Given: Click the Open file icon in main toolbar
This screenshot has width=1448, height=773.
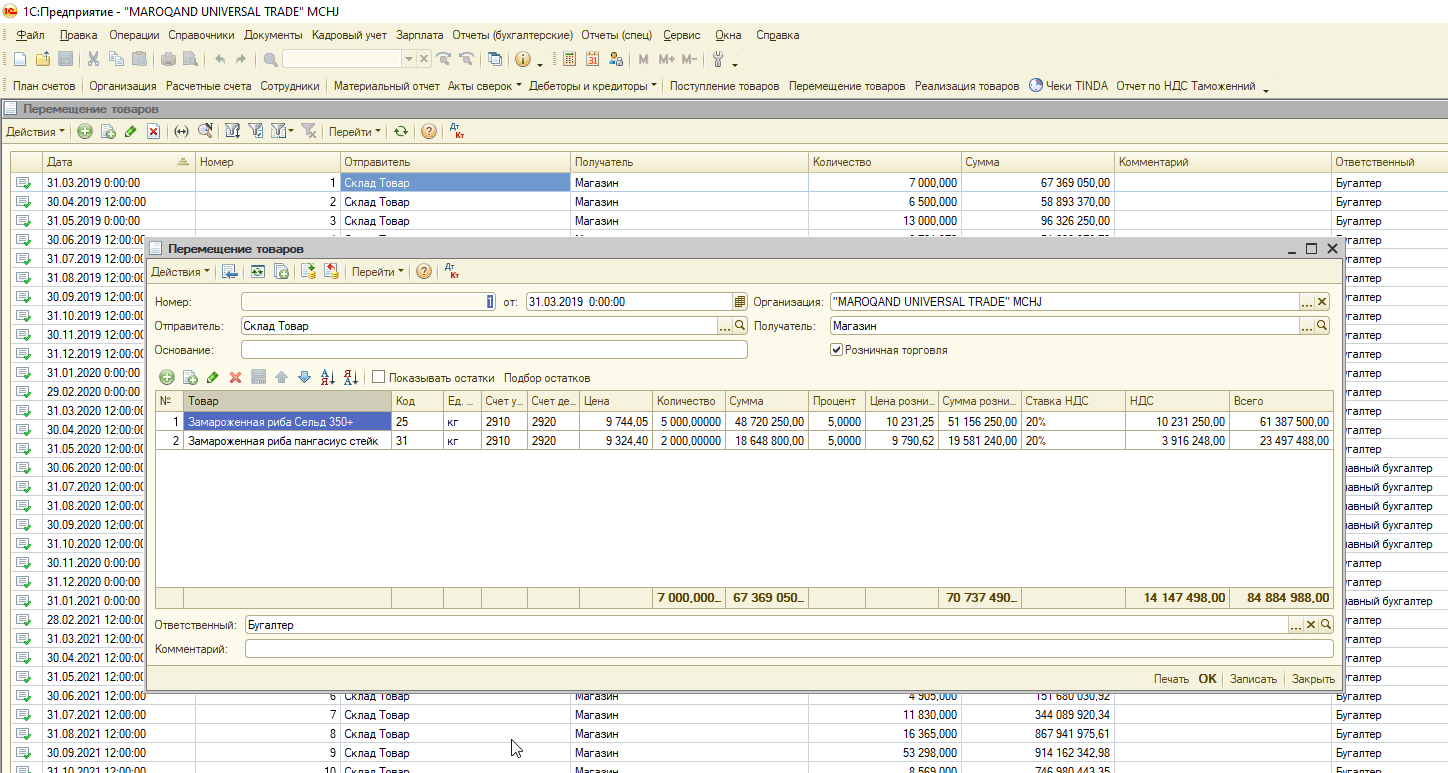Looking at the screenshot, I should coord(43,59).
